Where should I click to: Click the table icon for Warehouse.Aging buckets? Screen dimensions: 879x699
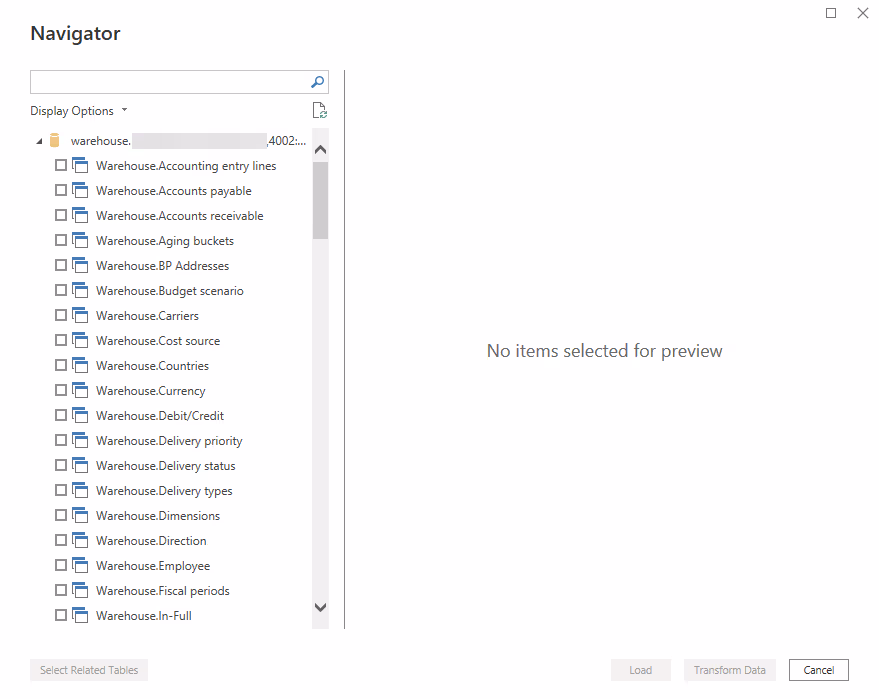[81, 241]
